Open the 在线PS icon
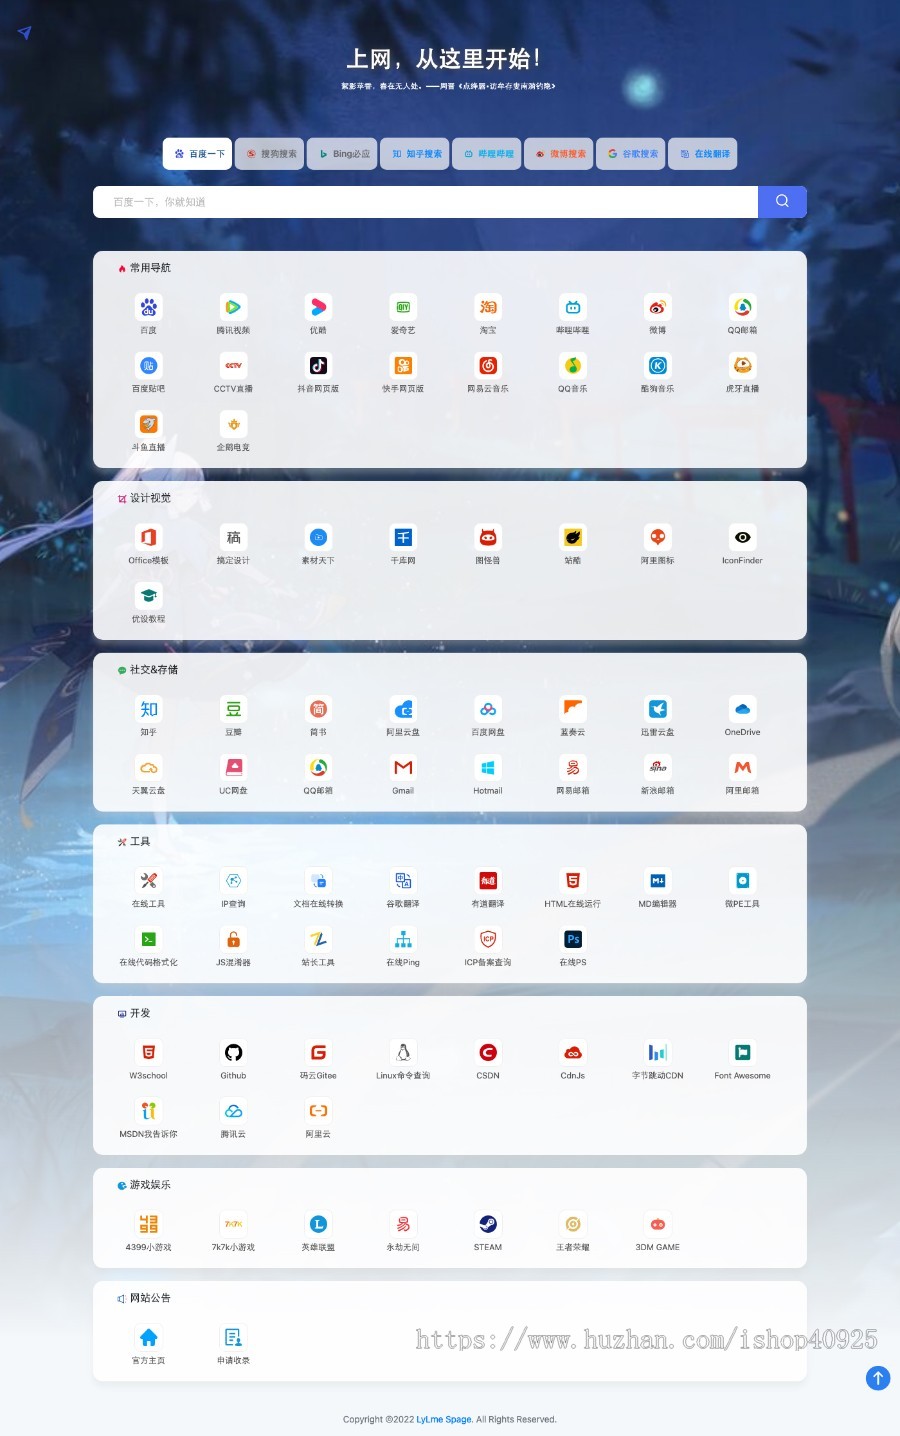 point(573,939)
